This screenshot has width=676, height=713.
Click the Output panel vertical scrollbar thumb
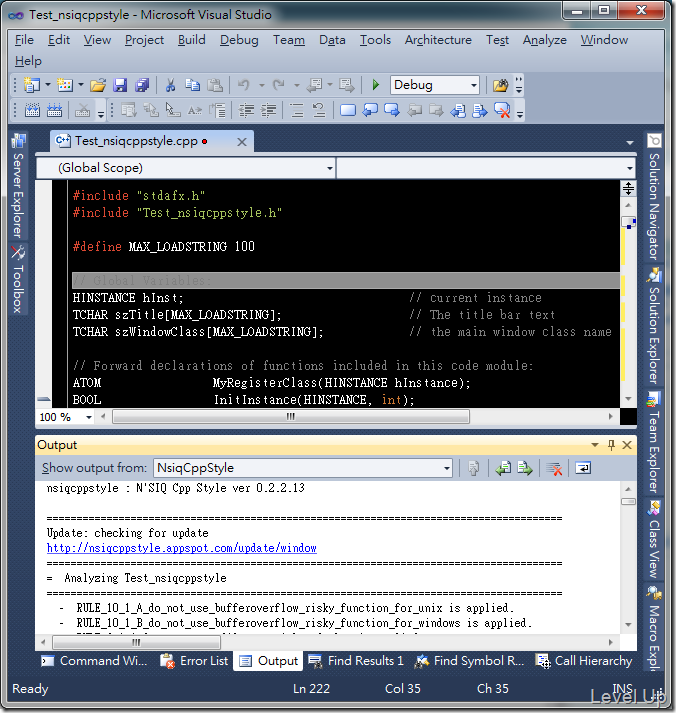pyautogui.click(x=628, y=502)
